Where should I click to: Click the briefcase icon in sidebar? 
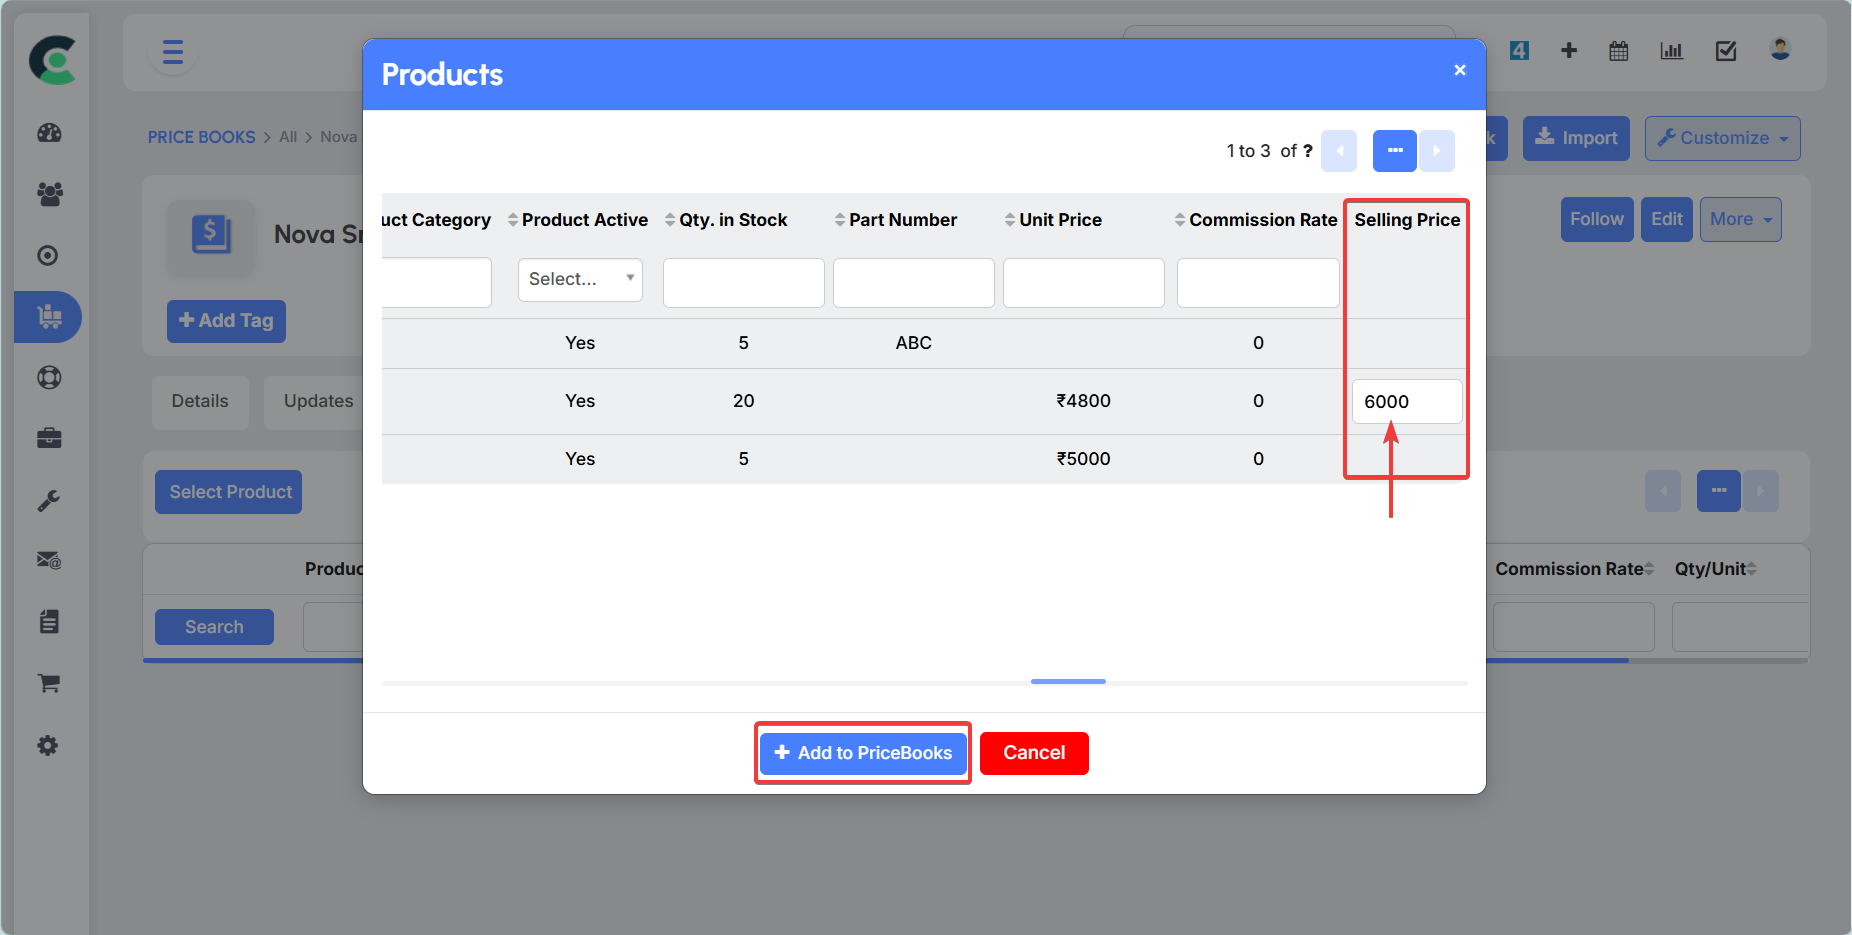(49, 438)
